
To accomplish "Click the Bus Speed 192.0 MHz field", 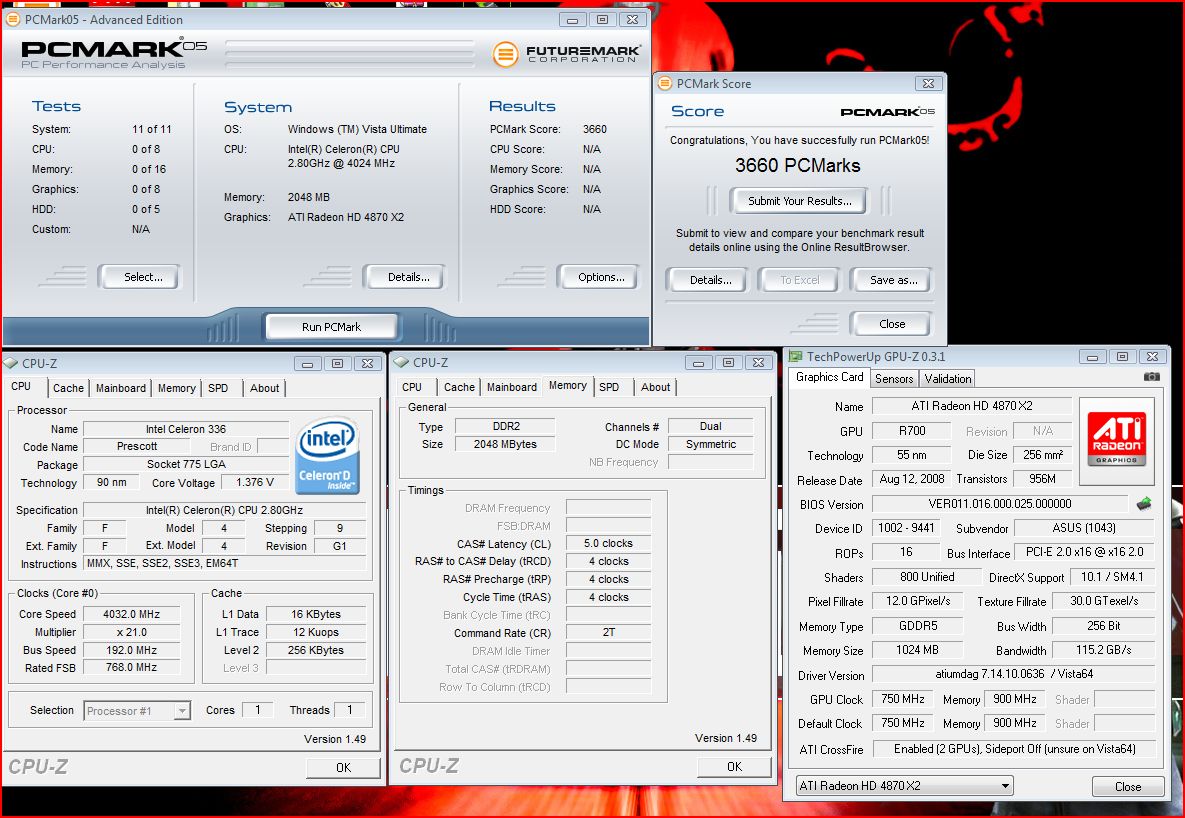I will [x=131, y=649].
